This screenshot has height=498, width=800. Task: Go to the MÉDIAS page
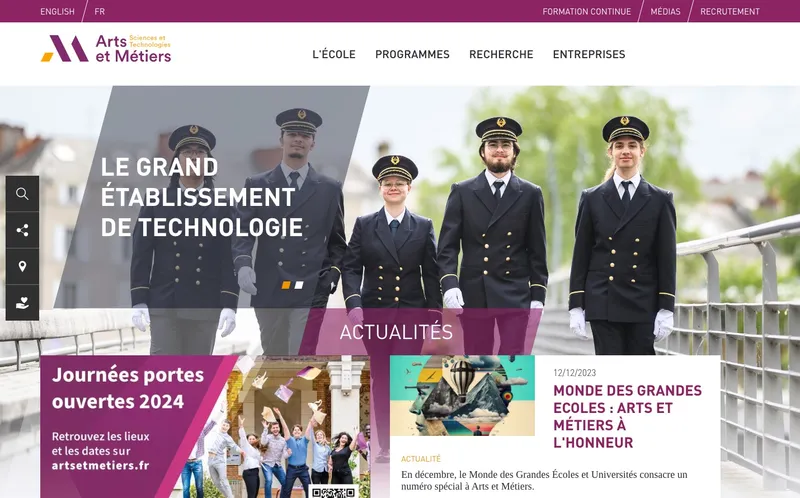pyautogui.click(x=665, y=11)
